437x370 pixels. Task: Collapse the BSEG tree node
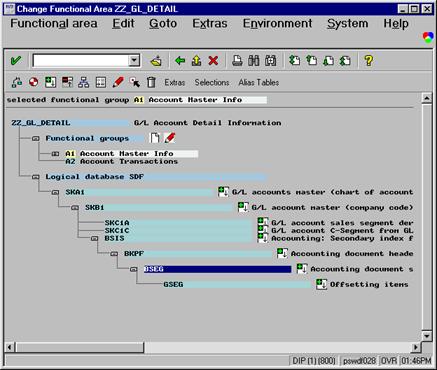(x=134, y=269)
